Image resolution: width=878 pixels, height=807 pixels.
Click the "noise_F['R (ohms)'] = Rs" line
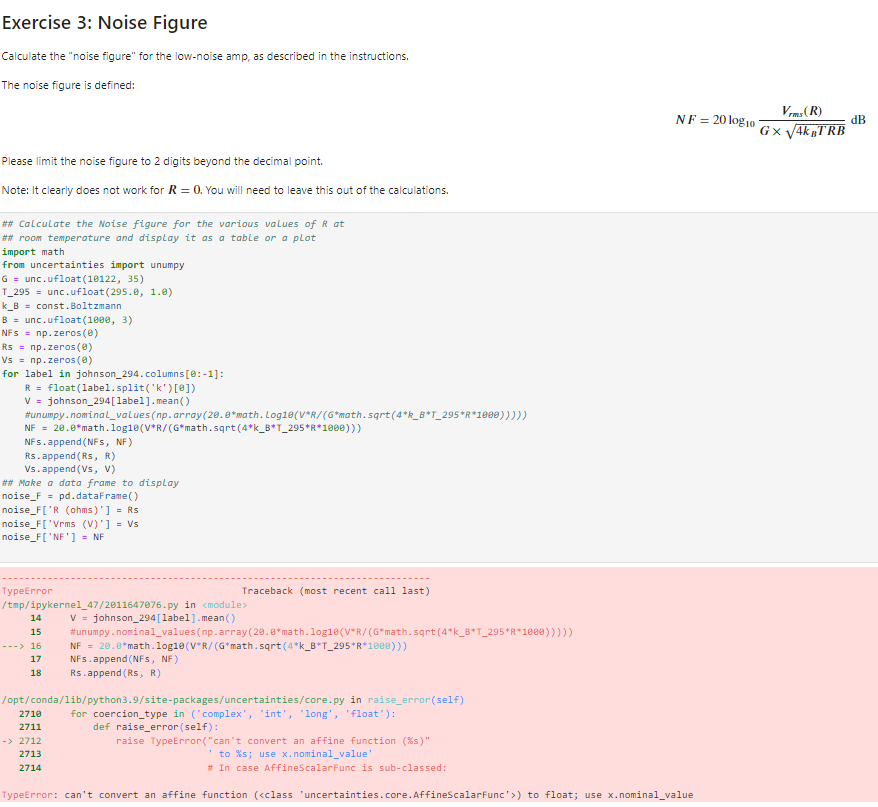coord(70,510)
